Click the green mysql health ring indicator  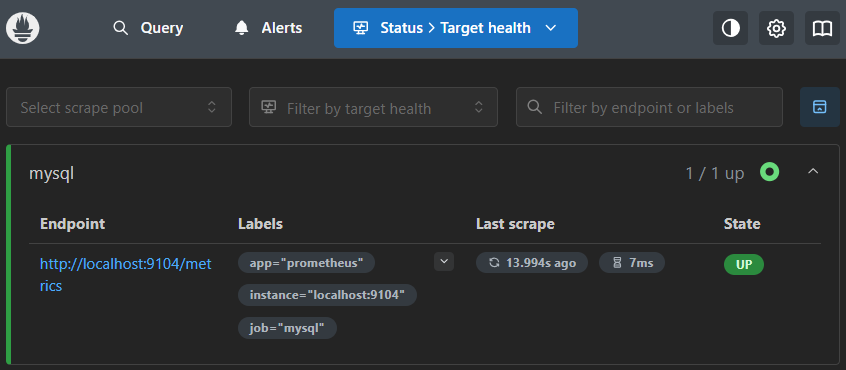click(769, 172)
